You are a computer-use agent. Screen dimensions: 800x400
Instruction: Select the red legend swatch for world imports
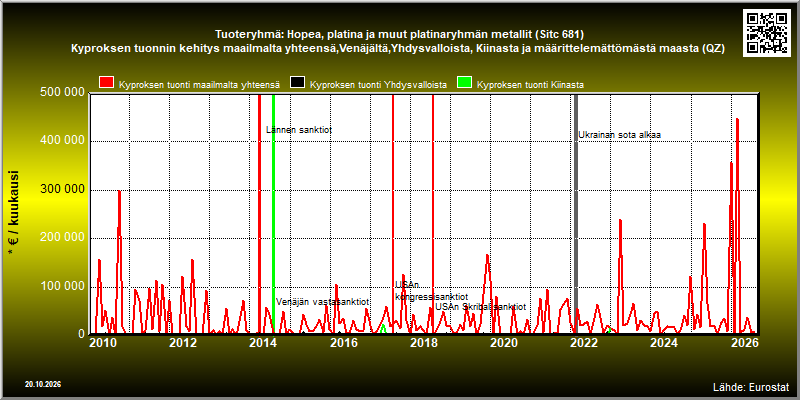(106, 83)
